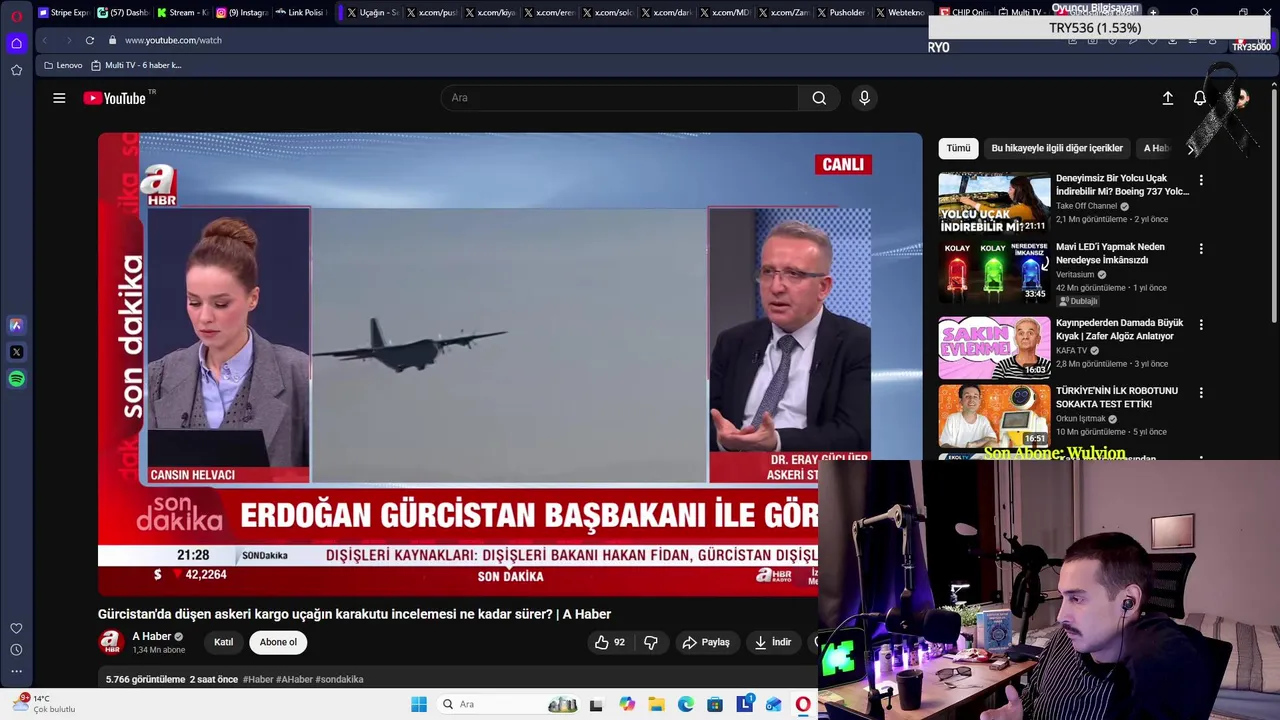This screenshot has height=720, width=1280.
Task: Open options menu for Boeing 737 video
Action: tap(1201, 180)
